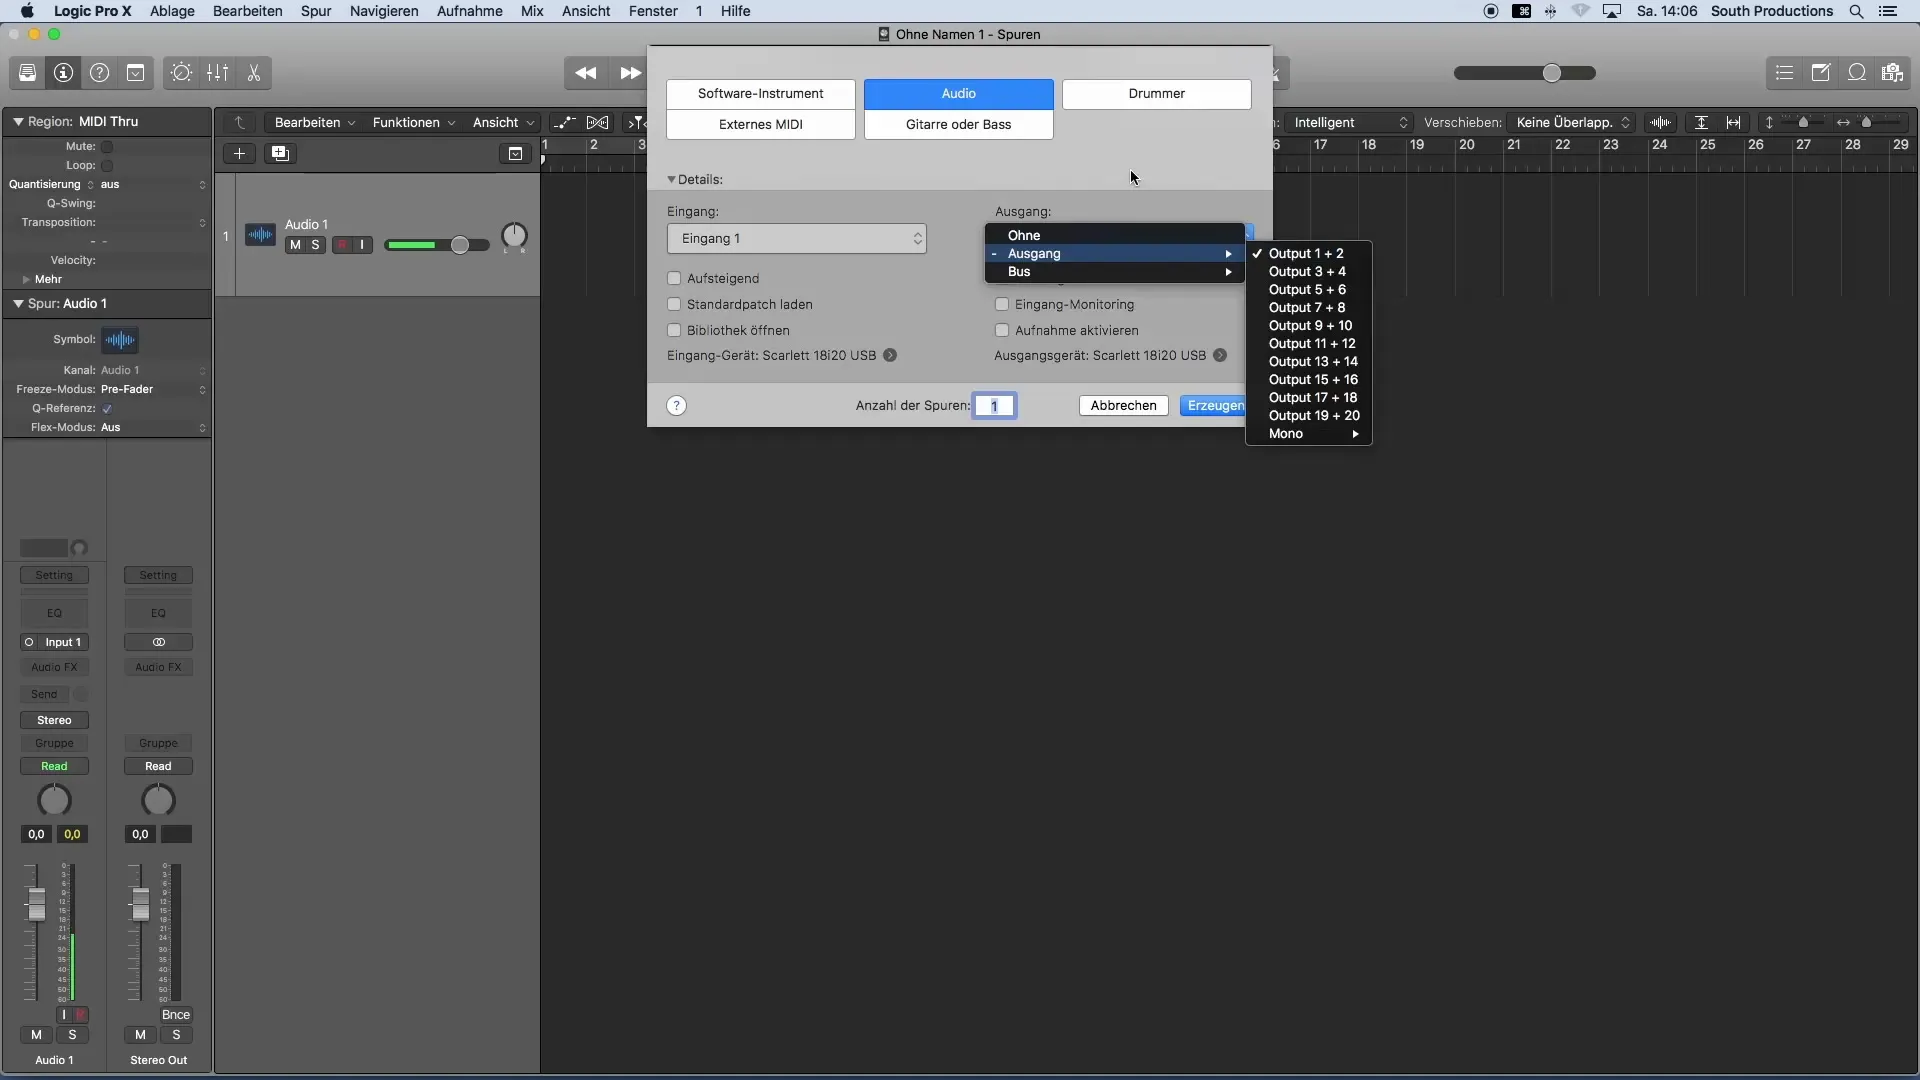Open Ansicht dropdown in tracks area
Viewport: 1920px width, 1080px height.
tap(503, 122)
